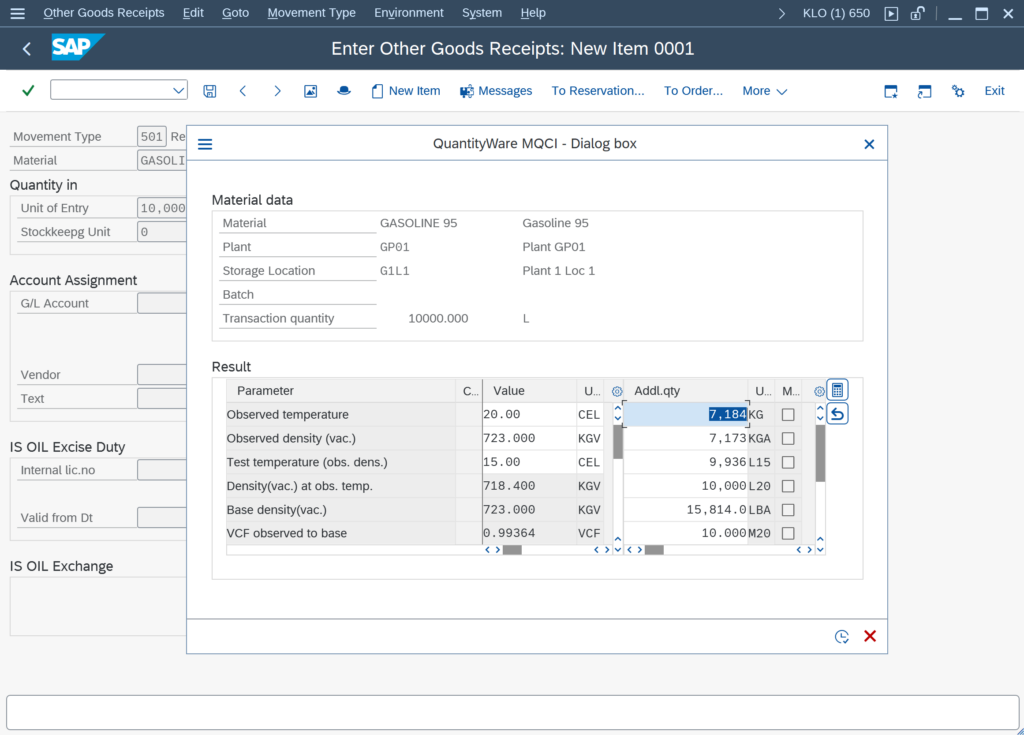Close the QuantityWare MQCI dialog box
Viewport: 1024px width, 735px height.
click(x=869, y=144)
